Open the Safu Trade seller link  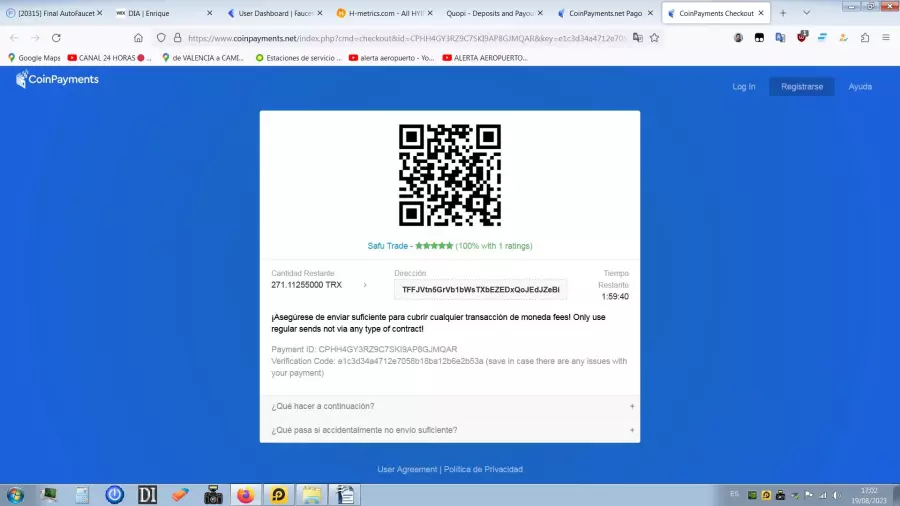click(x=387, y=246)
